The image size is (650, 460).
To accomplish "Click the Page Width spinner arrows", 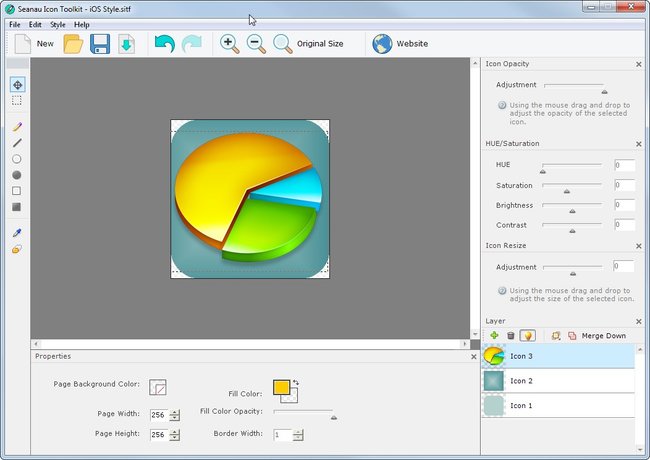I will pos(175,415).
